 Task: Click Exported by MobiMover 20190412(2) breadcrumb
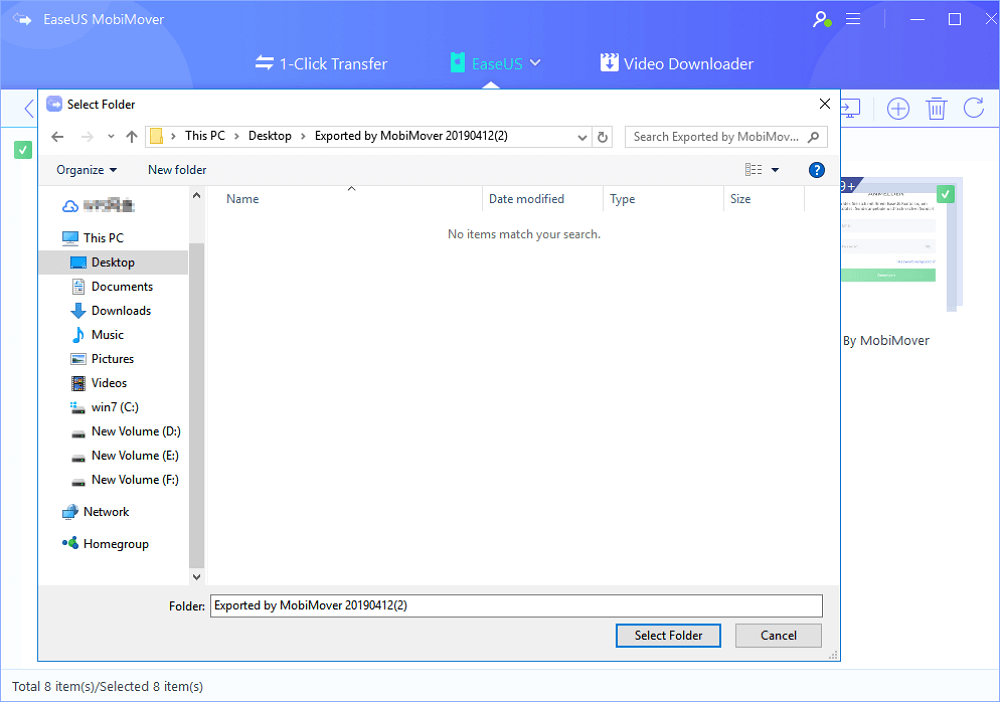point(411,136)
